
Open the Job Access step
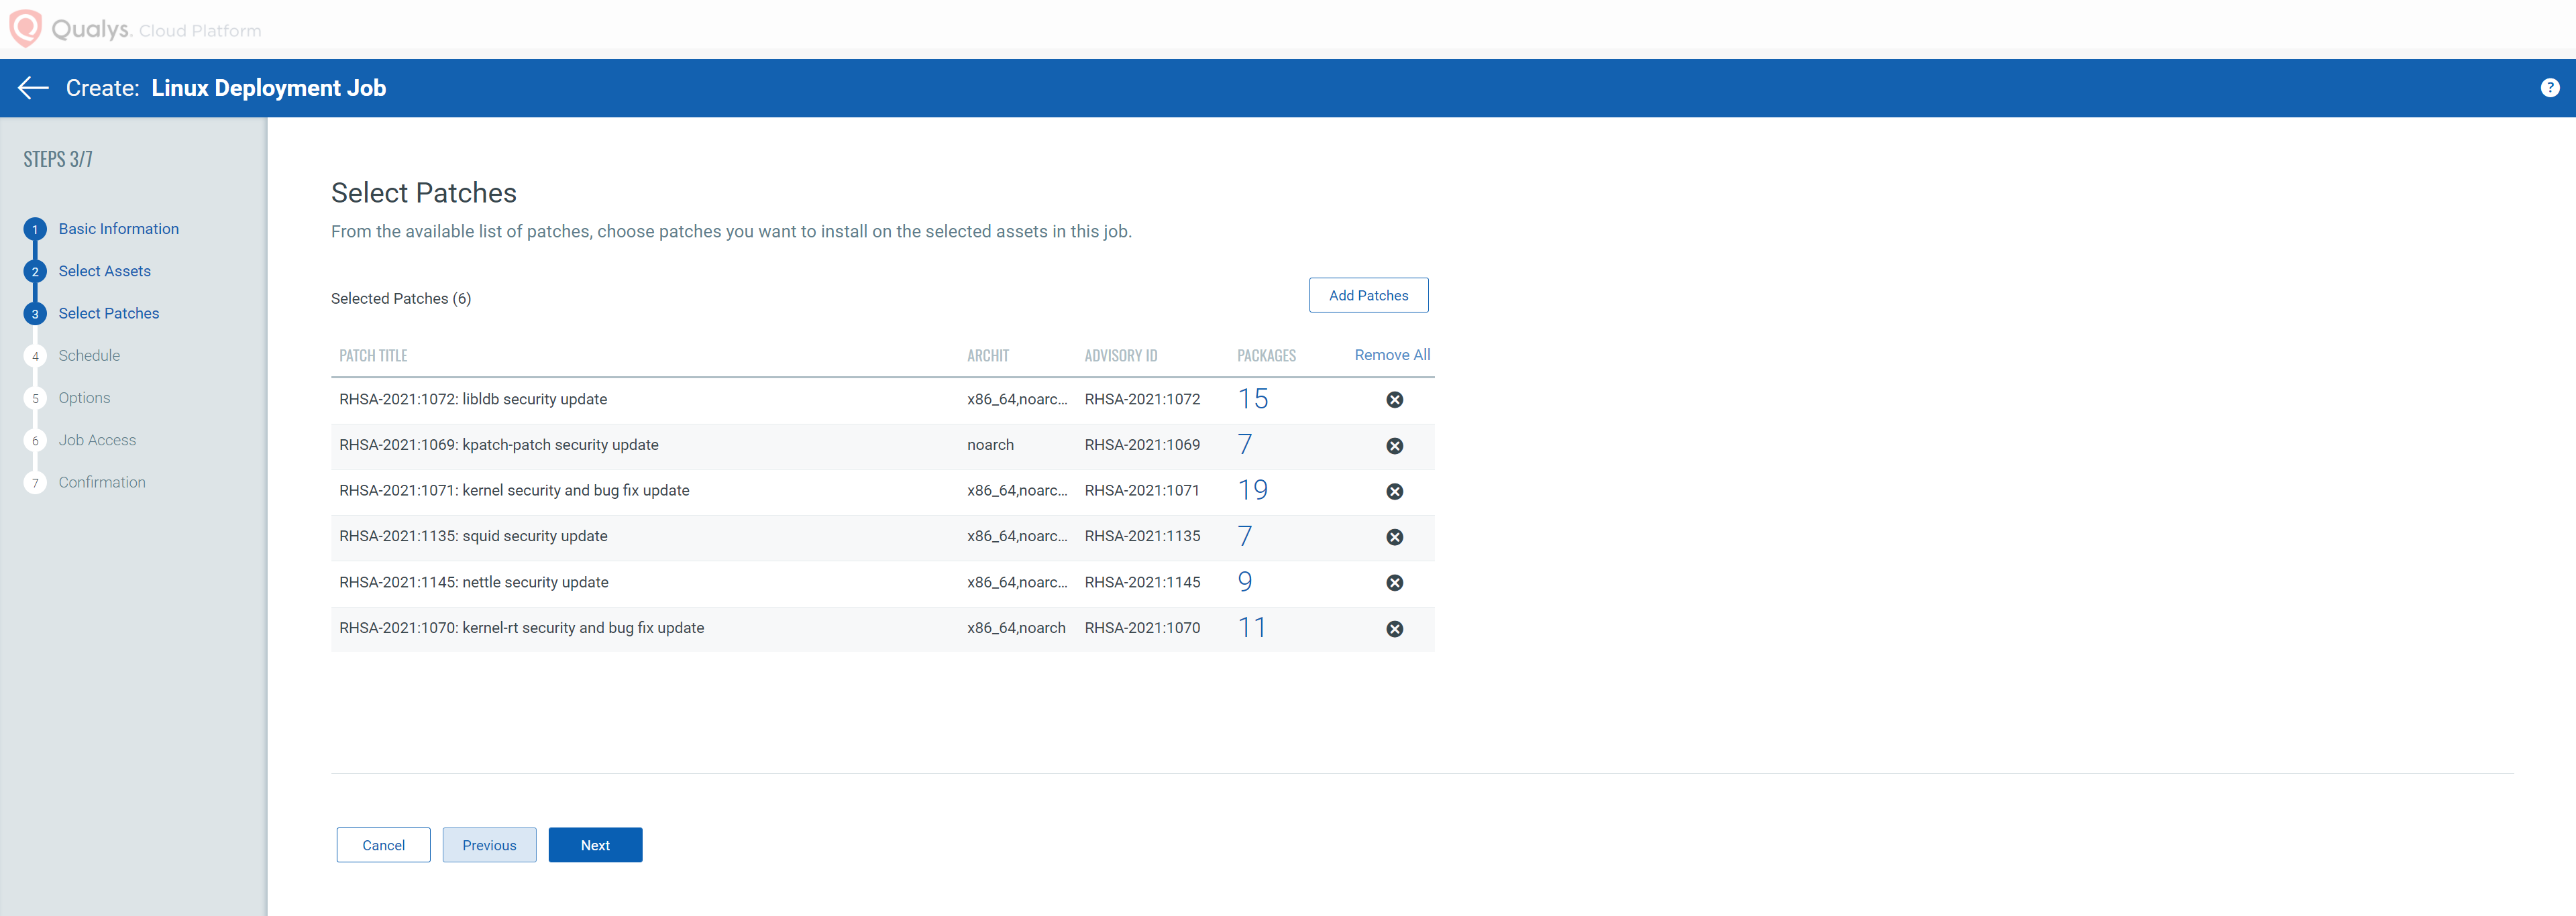click(97, 440)
